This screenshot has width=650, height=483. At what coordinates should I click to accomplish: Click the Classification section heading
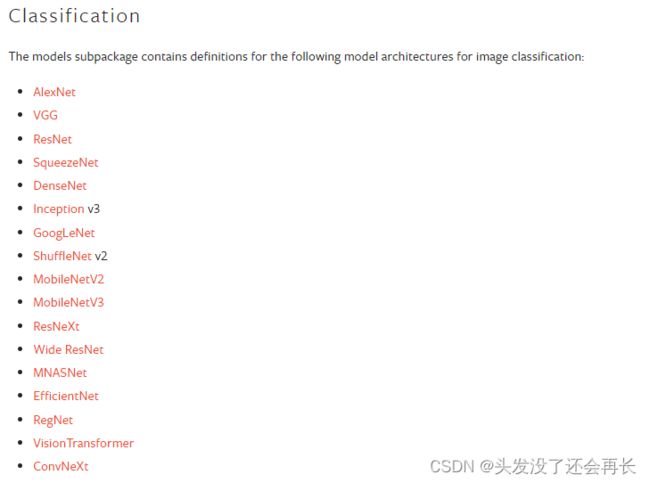pyautogui.click(x=74, y=16)
